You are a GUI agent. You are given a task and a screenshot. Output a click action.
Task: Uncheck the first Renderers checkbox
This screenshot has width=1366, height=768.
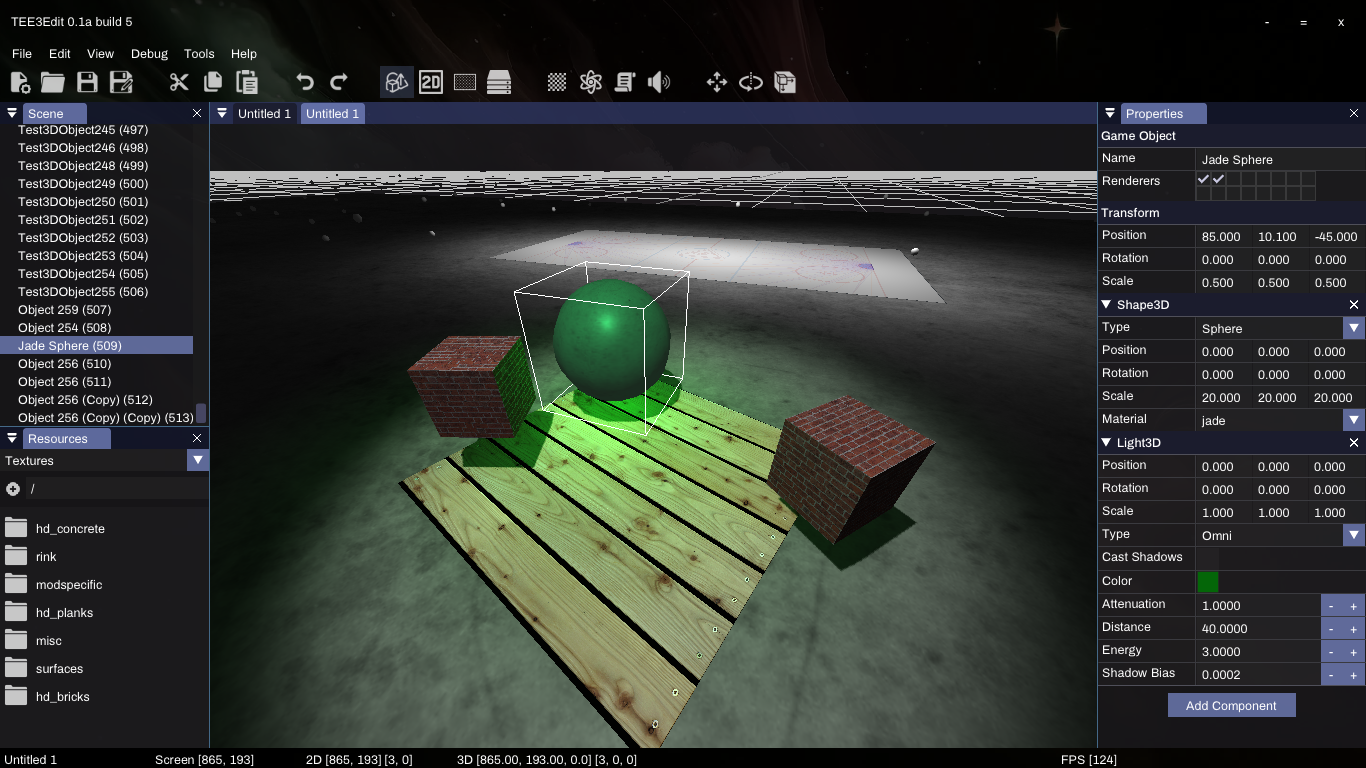(1203, 180)
